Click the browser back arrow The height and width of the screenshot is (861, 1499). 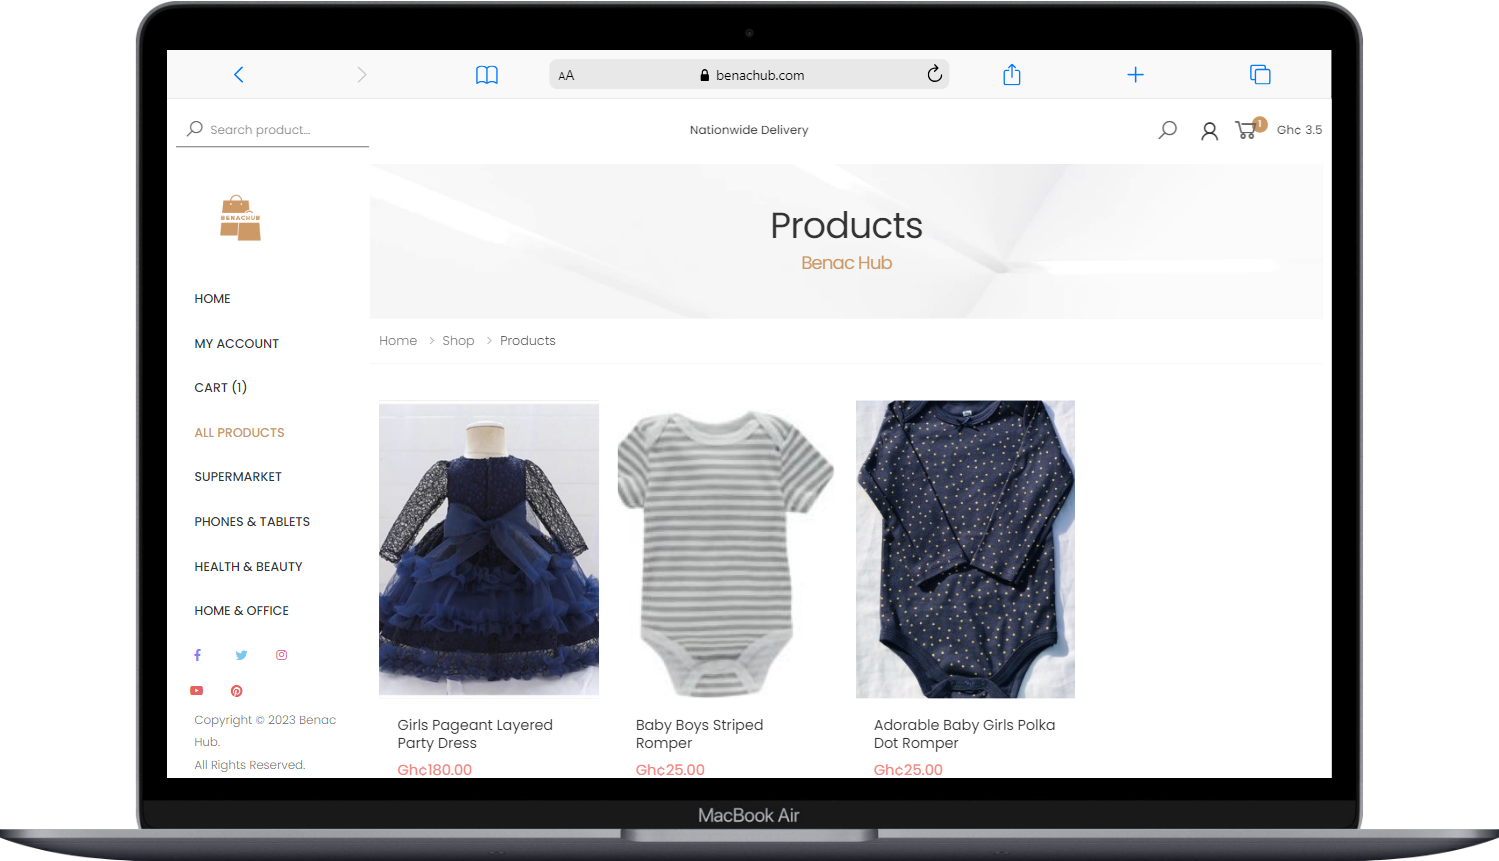[x=238, y=75]
